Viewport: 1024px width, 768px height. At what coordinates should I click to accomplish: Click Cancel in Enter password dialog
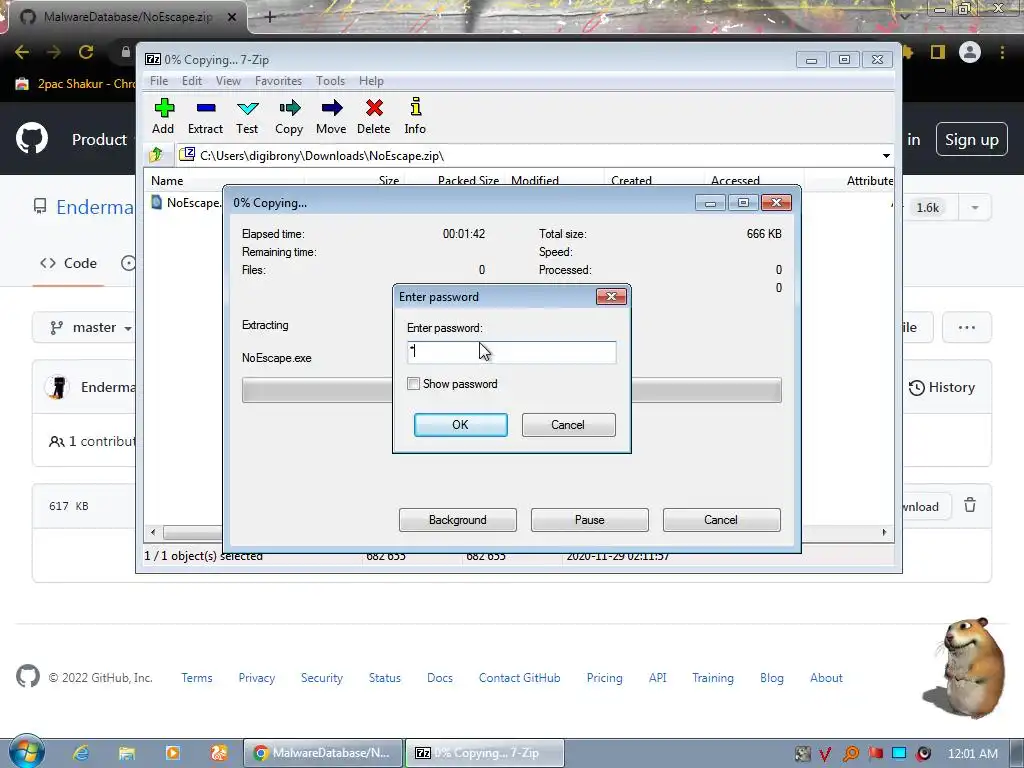click(568, 424)
